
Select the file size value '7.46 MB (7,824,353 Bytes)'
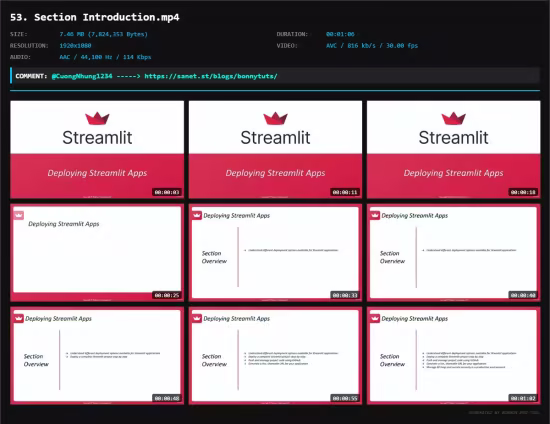(x=103, y=34)
